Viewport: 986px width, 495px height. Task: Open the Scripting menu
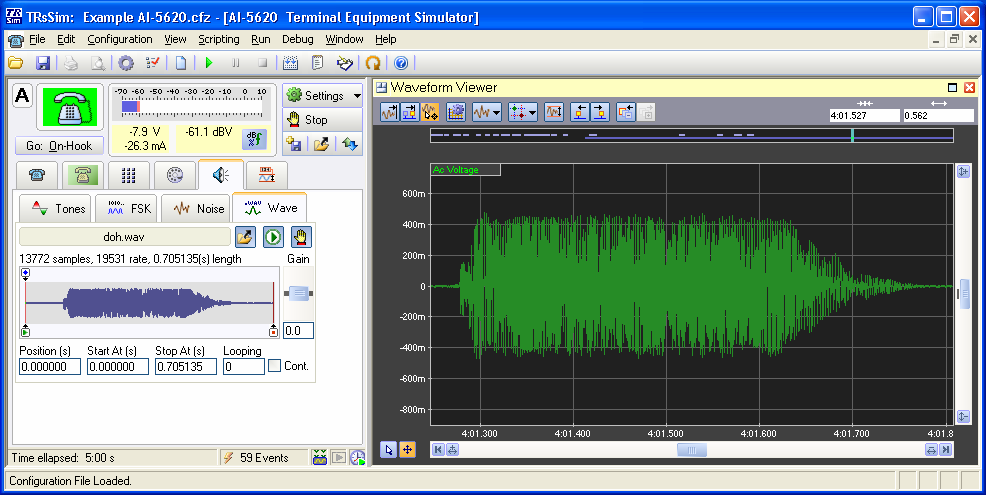click(219, 39)
